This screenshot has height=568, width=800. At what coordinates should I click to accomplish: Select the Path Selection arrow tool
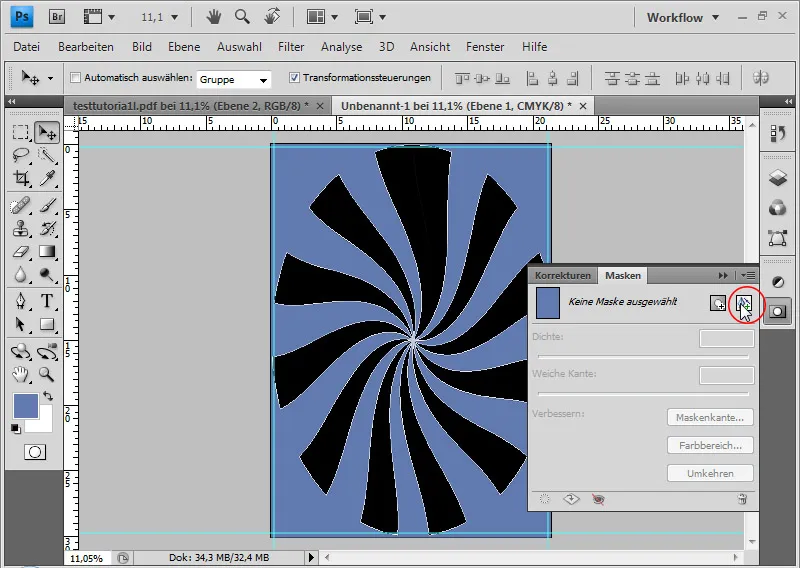pos(20,324)
